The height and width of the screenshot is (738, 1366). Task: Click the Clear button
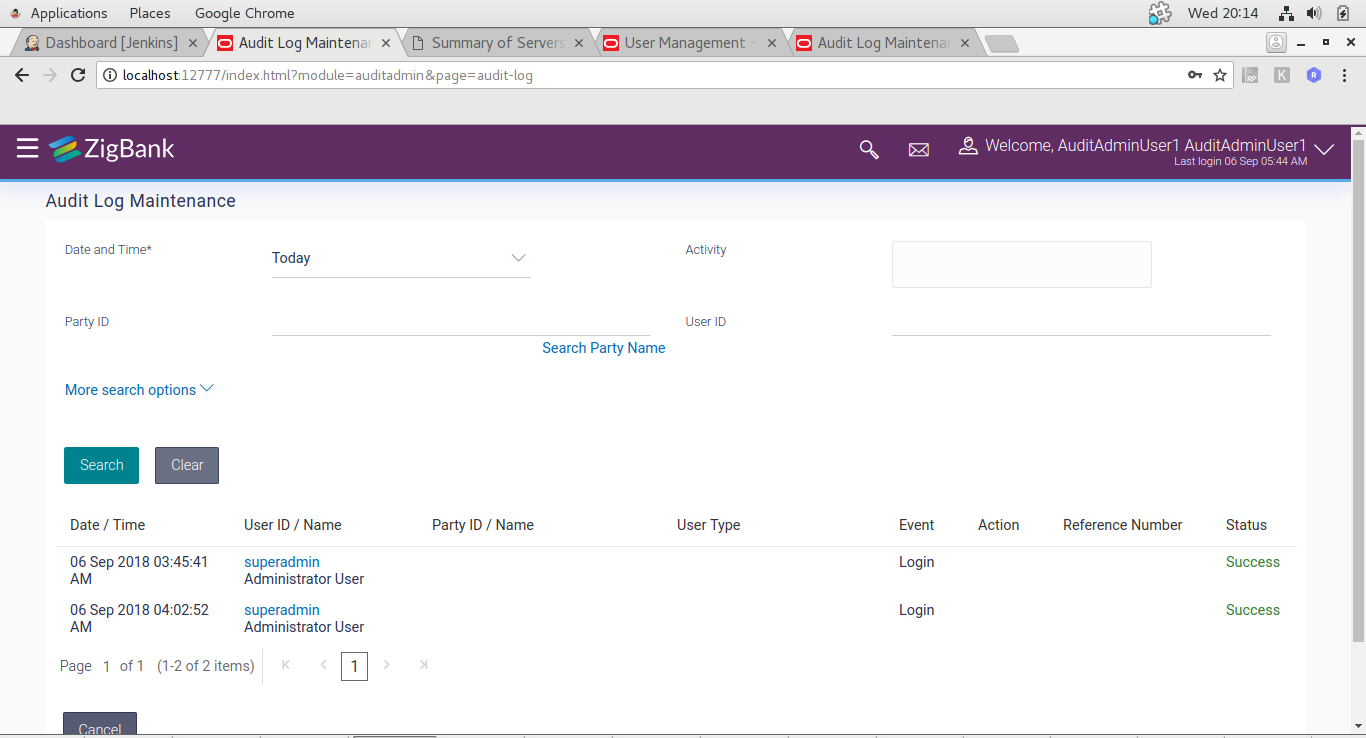187,465
